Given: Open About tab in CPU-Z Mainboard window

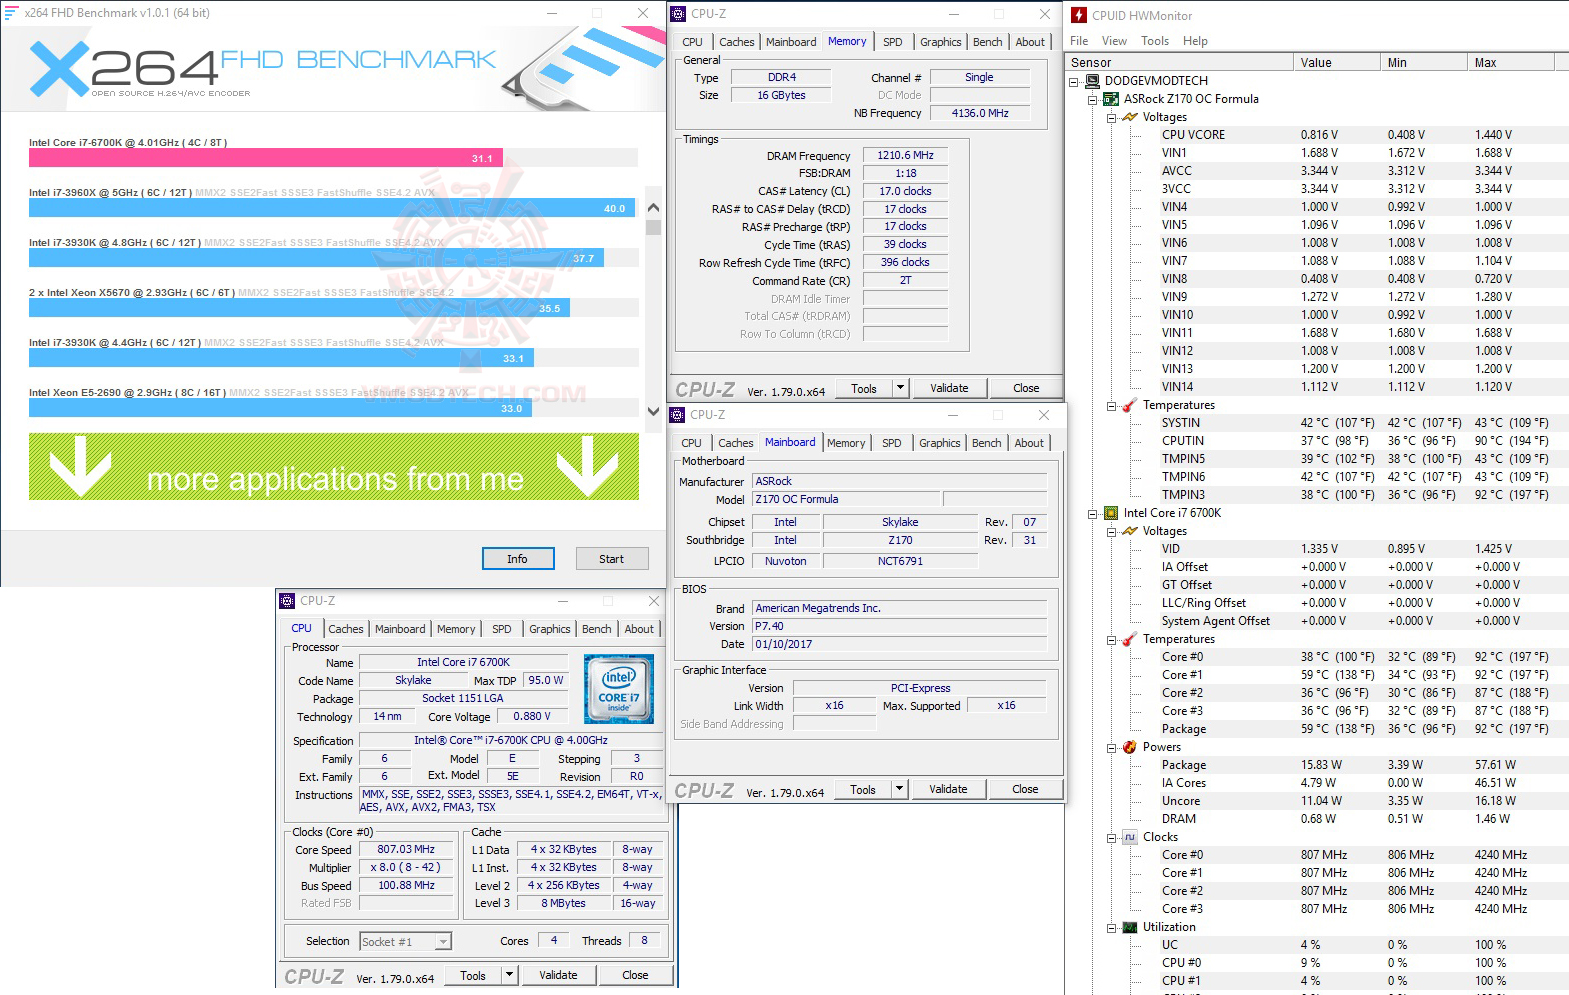Looking at the screenshot, I should click(1029, 443).
